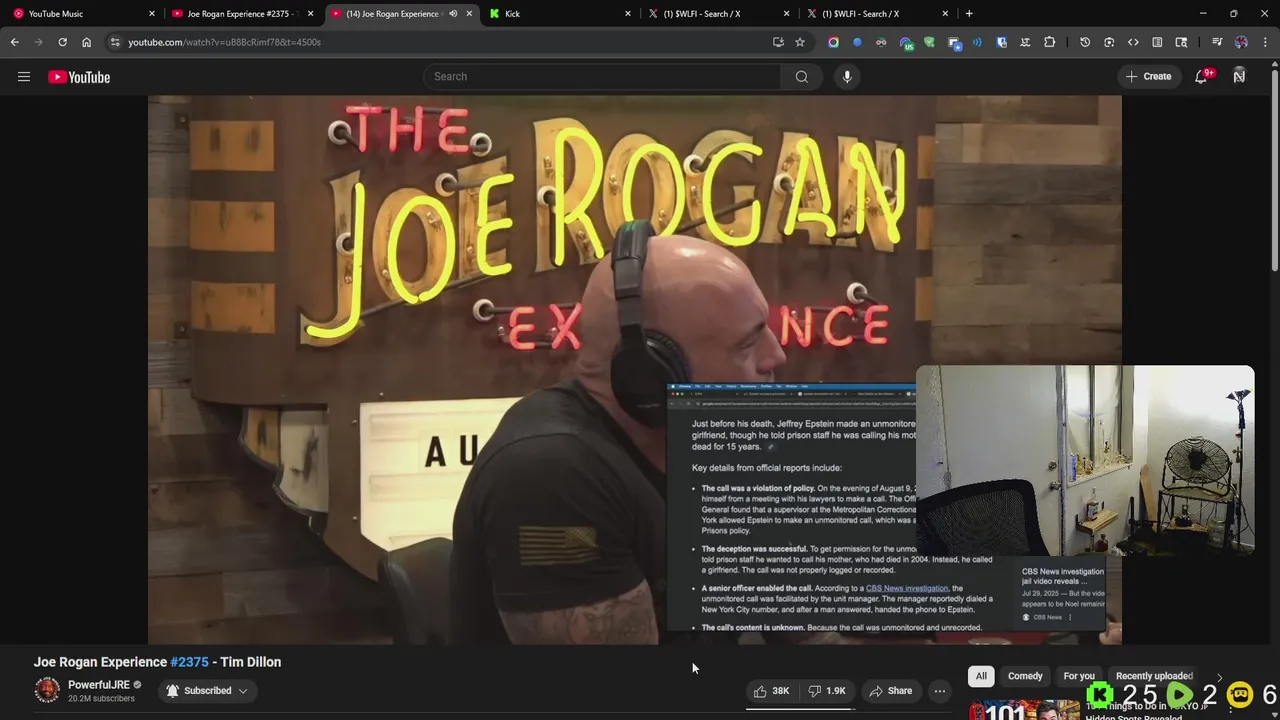Start voice search with the microphone
The width and height of the screenshot is (1280, 720).
(x=847, y=76)
